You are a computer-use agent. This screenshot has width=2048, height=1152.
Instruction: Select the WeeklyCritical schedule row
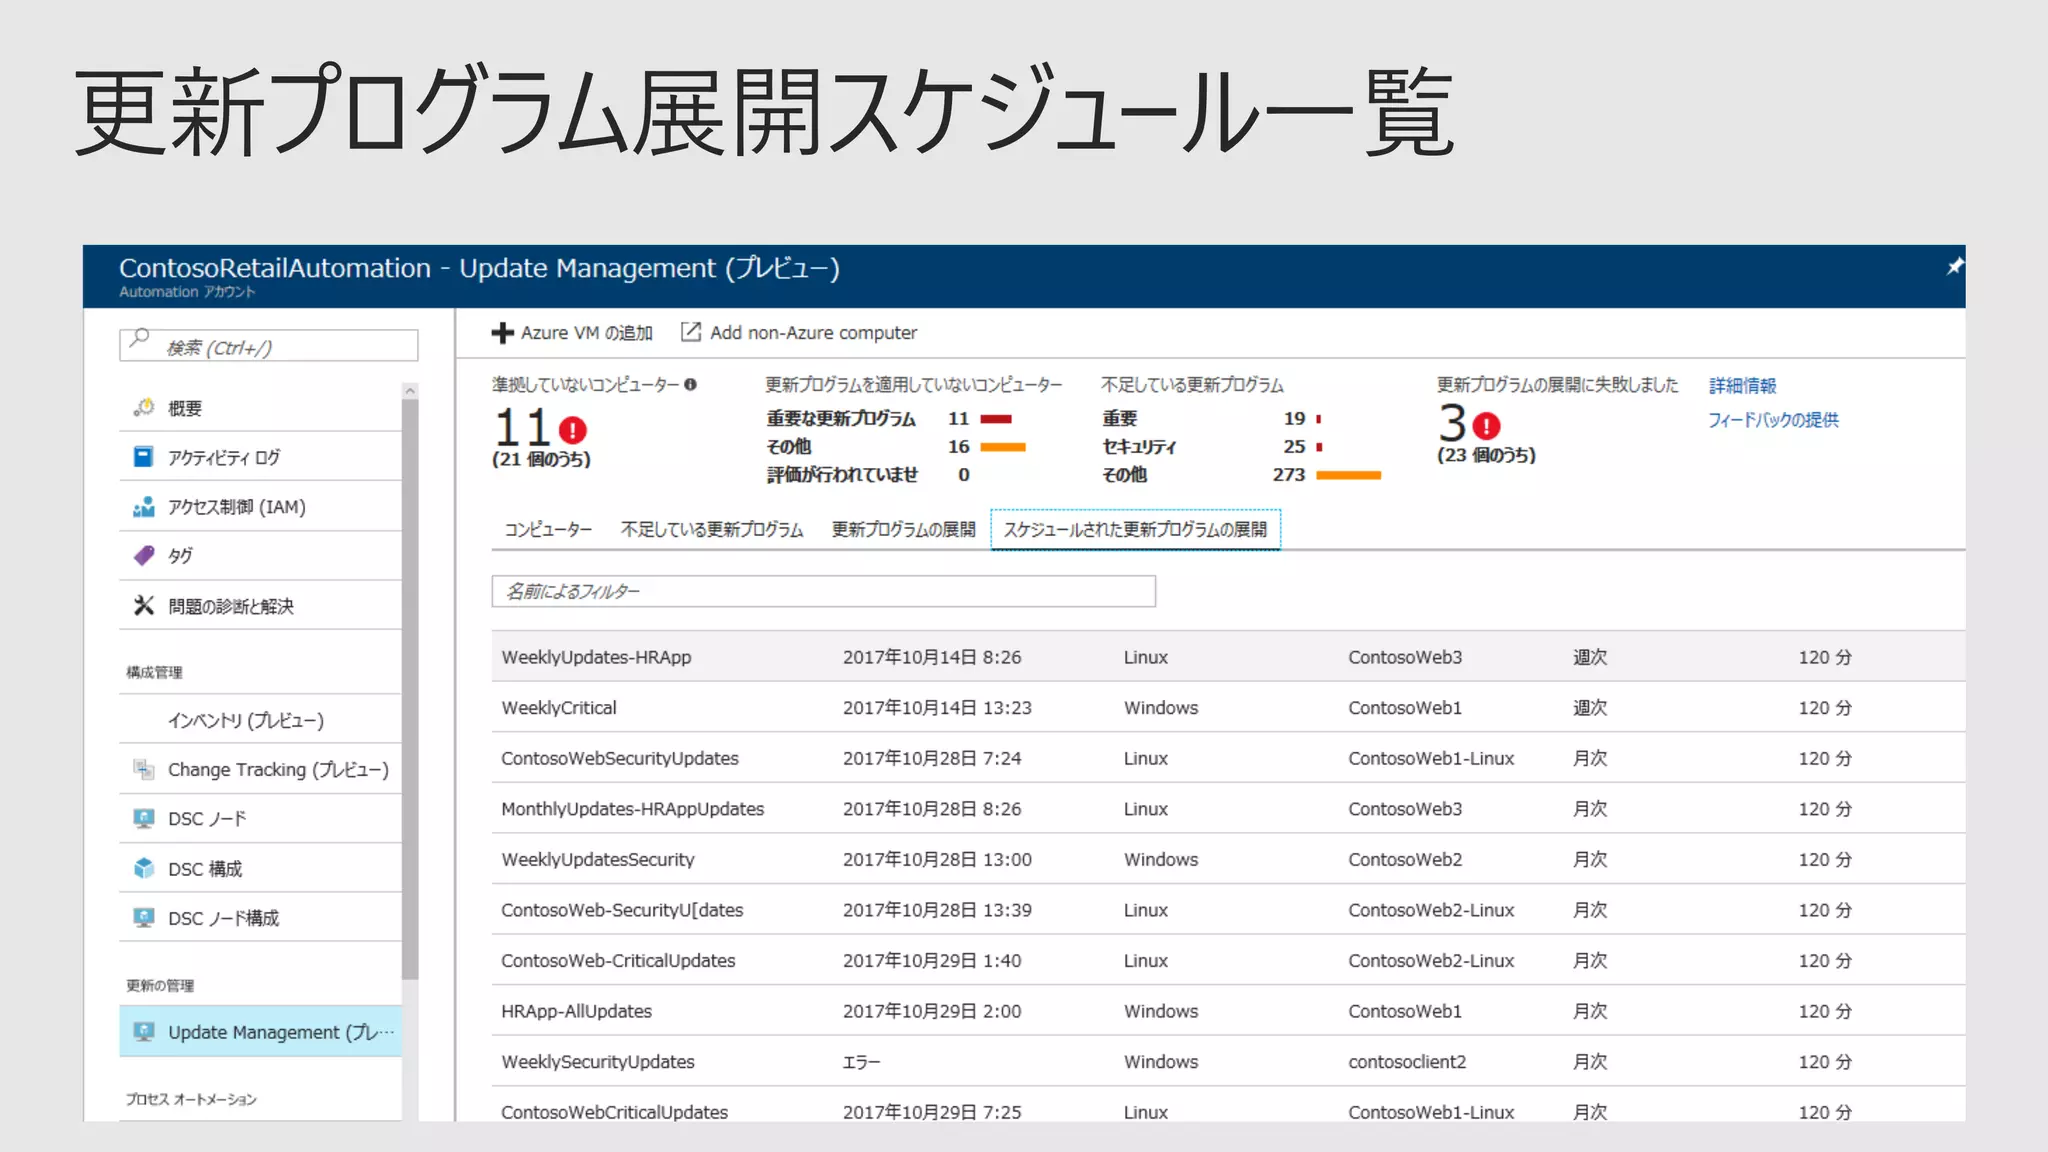coord(560,708)
